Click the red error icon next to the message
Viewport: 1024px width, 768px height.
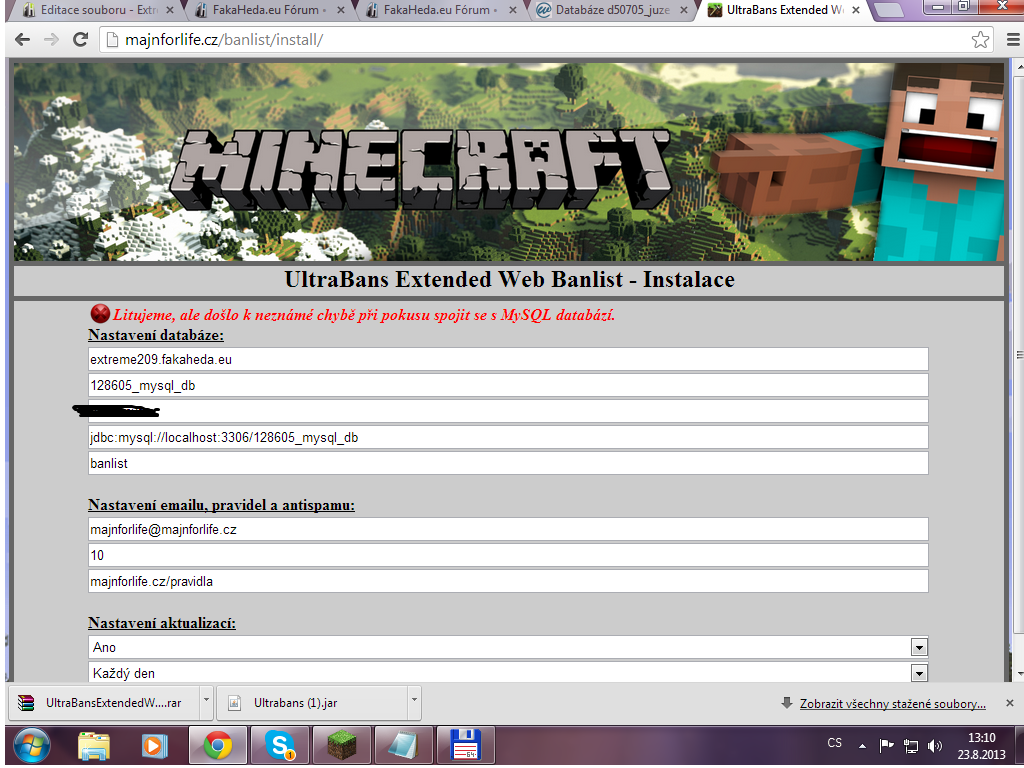coord(100,313)
